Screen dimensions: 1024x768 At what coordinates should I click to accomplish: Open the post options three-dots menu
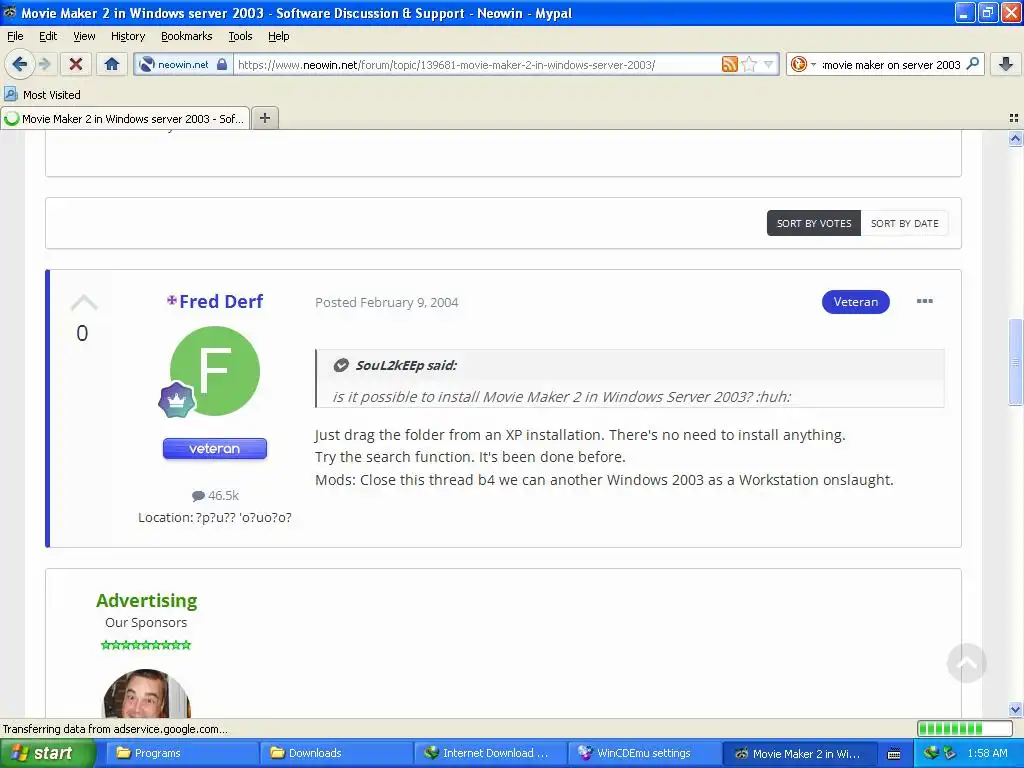pyautogui.click(x=924, y=301)
